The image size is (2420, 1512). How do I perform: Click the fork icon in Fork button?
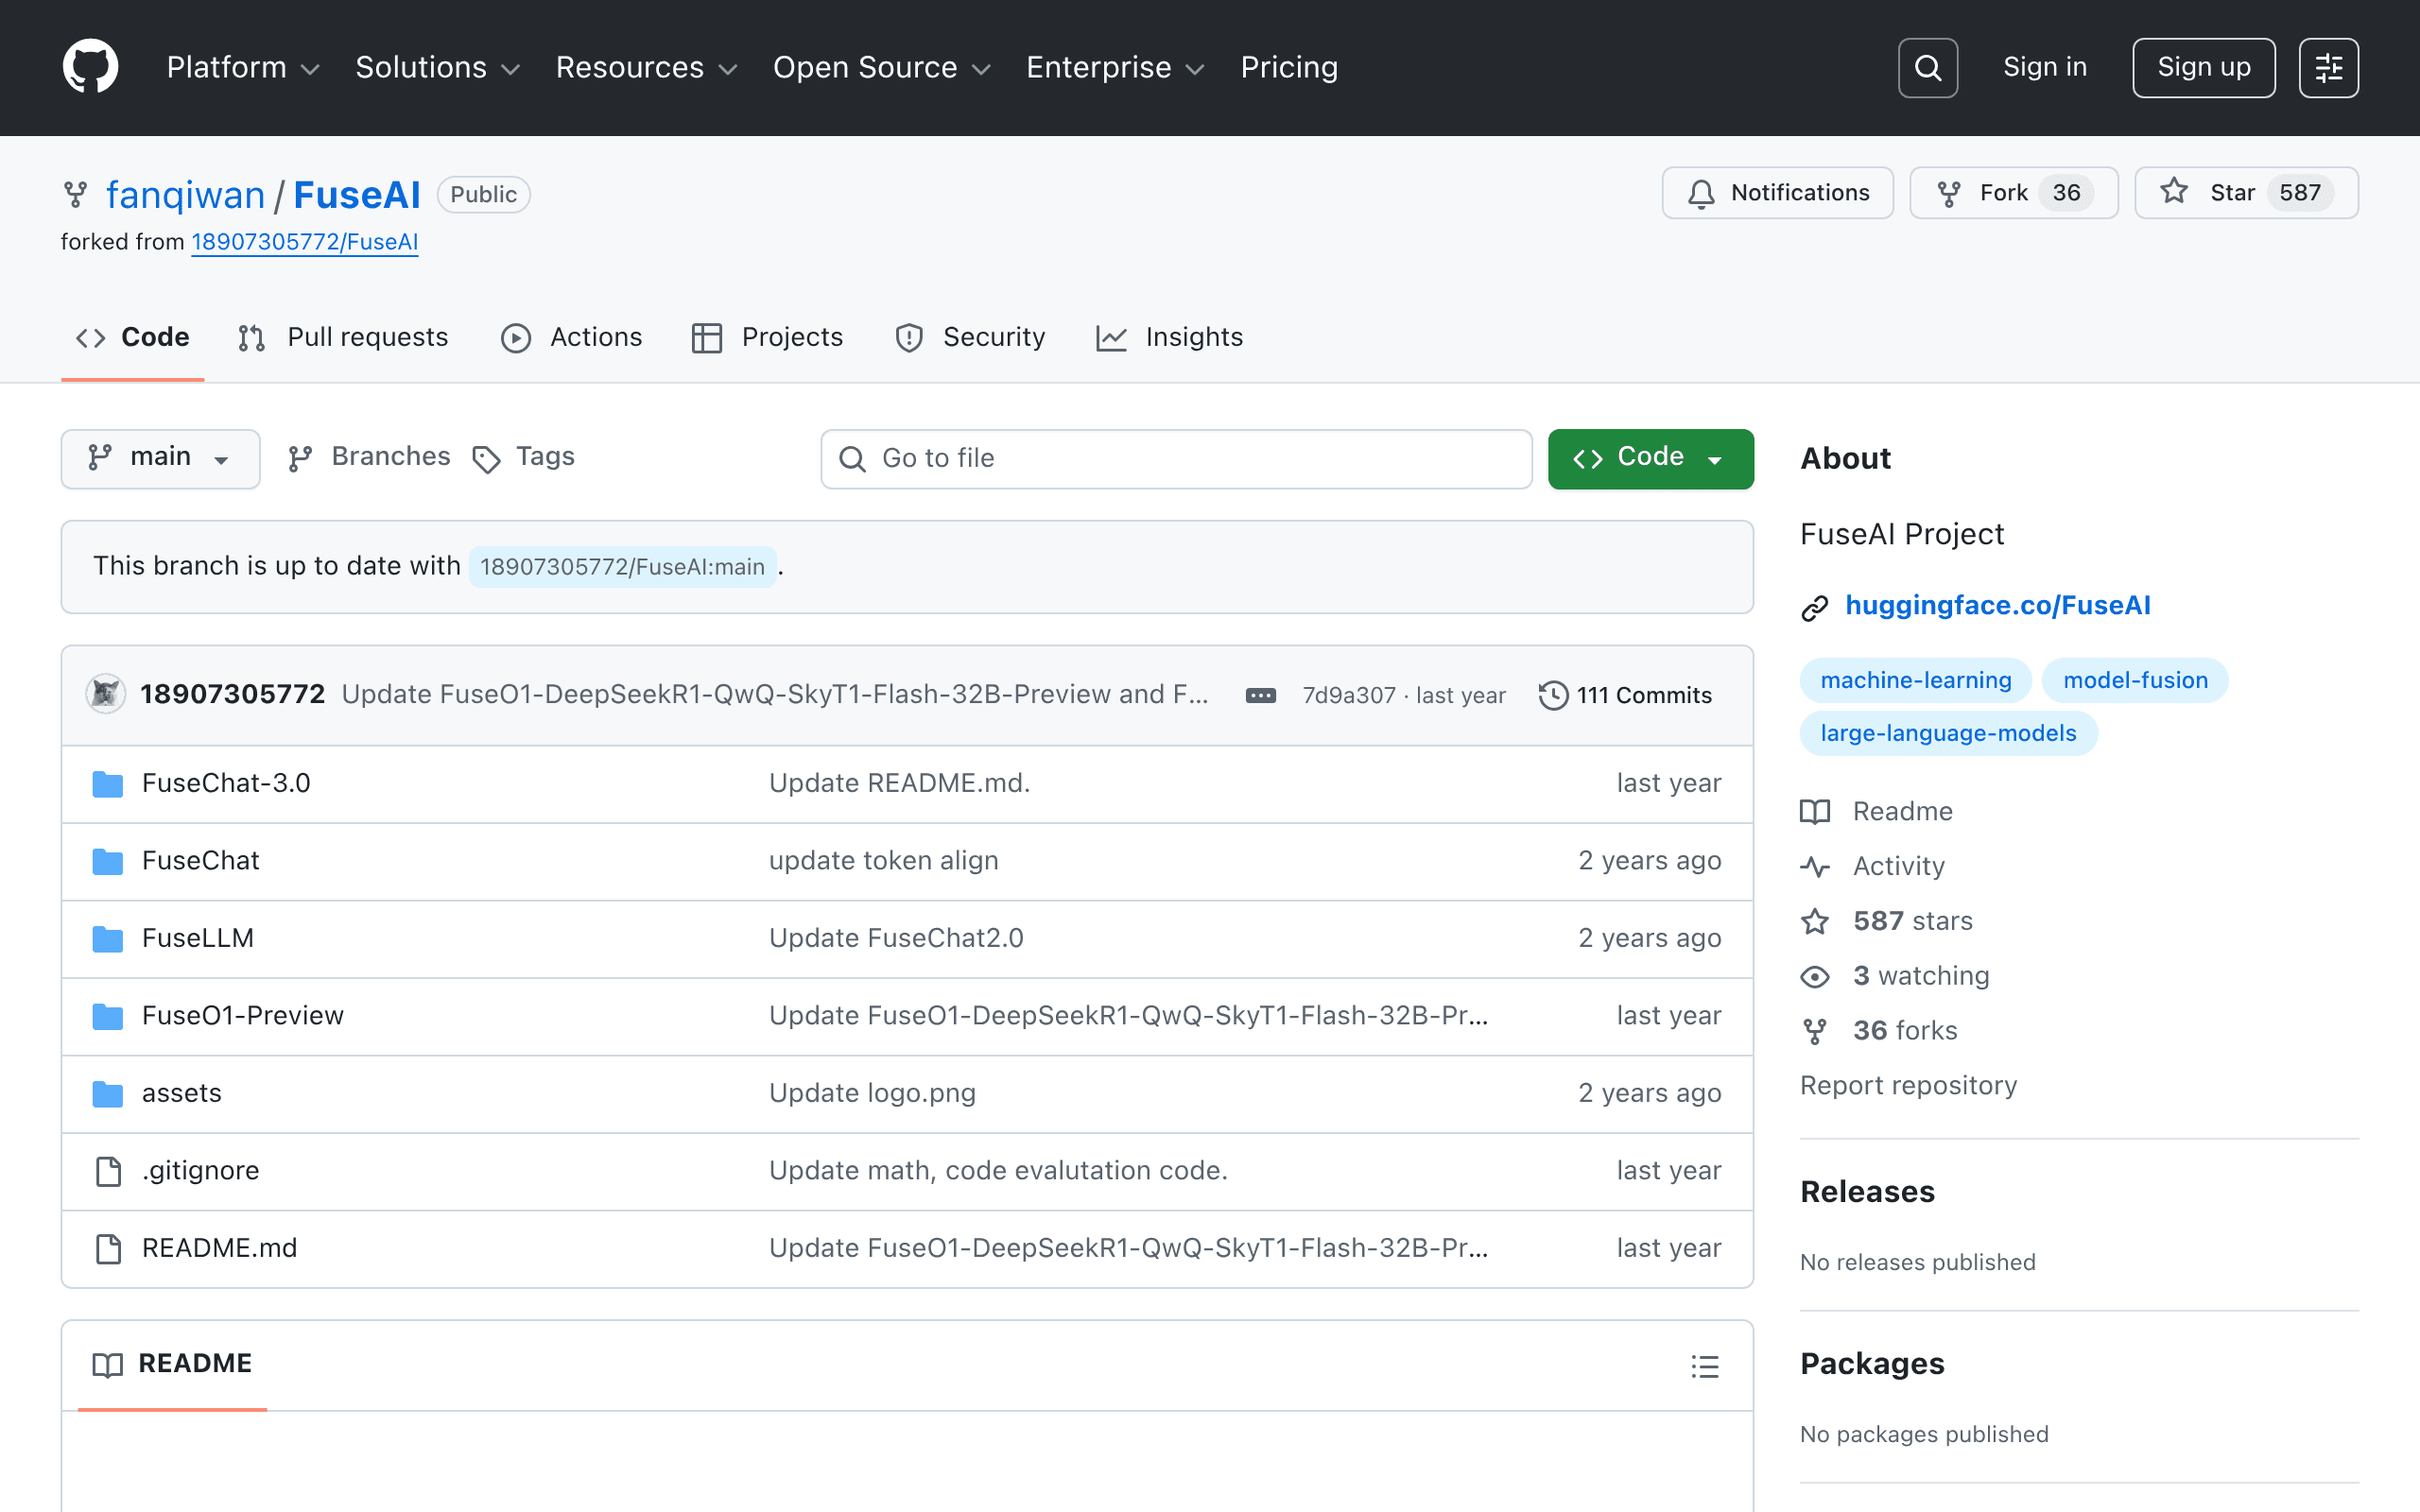pos(1948,193)
